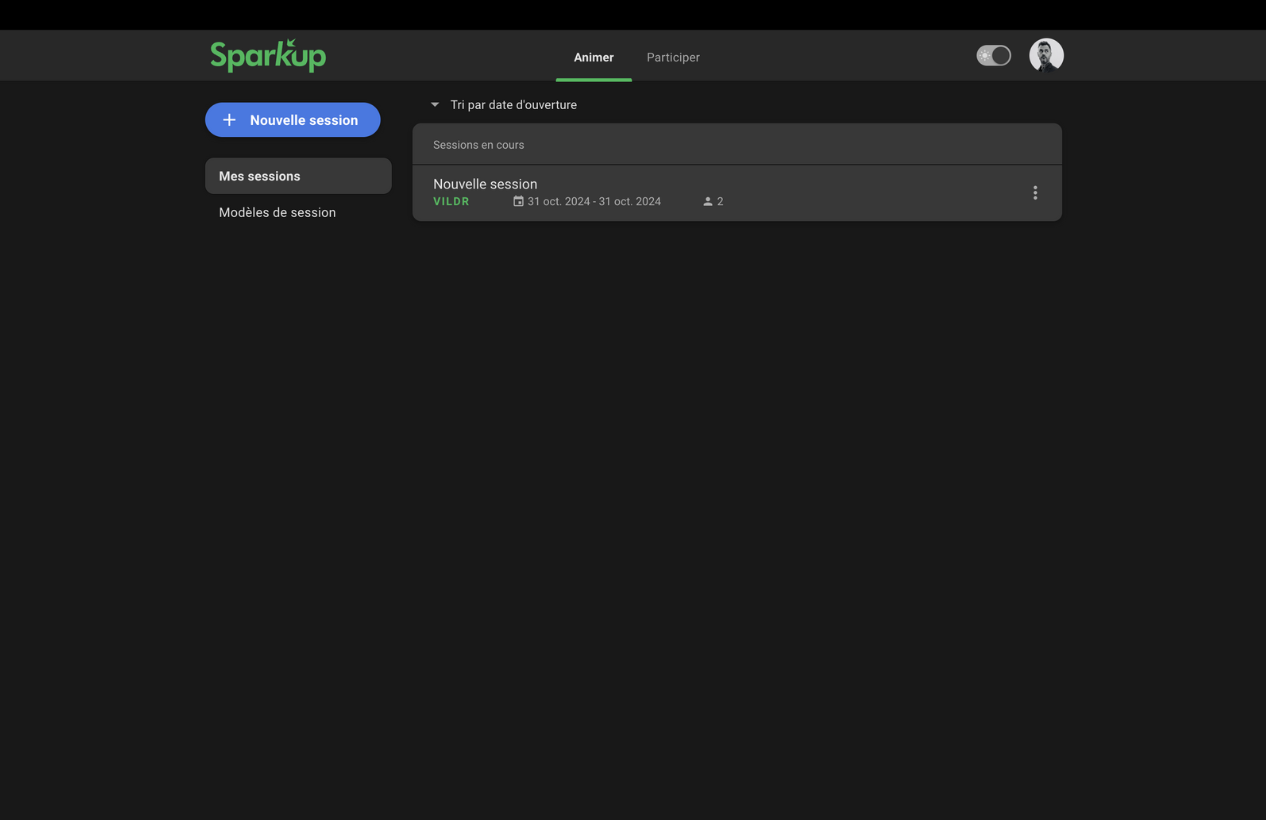The width and height of the screenshot is (1266, 820).
Task: Open the three-dot session options menu
Action: (x=1035, y=193)
